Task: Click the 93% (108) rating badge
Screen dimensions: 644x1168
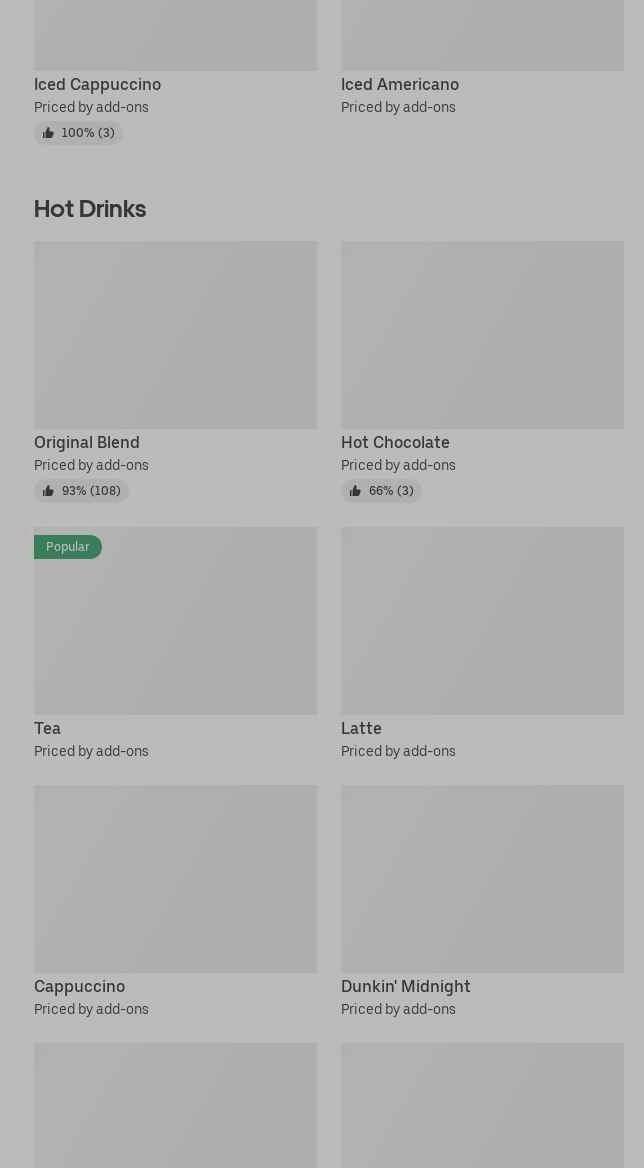Action: coord(81,491)
